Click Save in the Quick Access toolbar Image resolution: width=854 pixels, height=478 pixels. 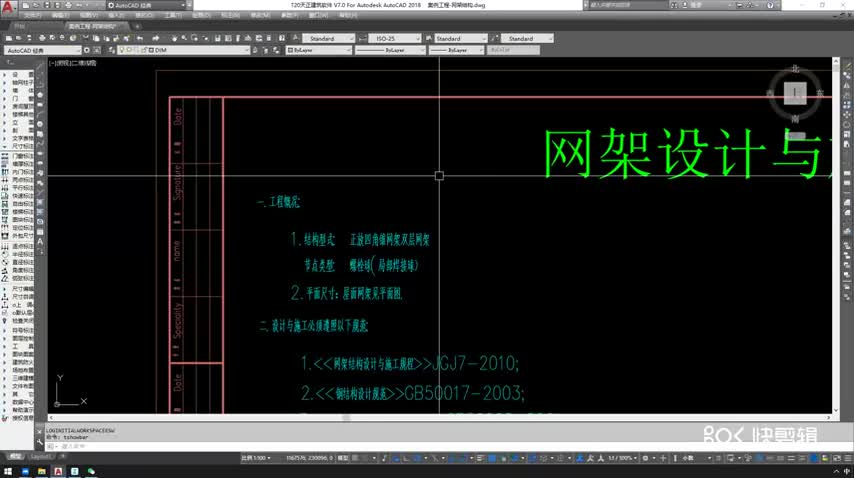[x=47, y=5]
